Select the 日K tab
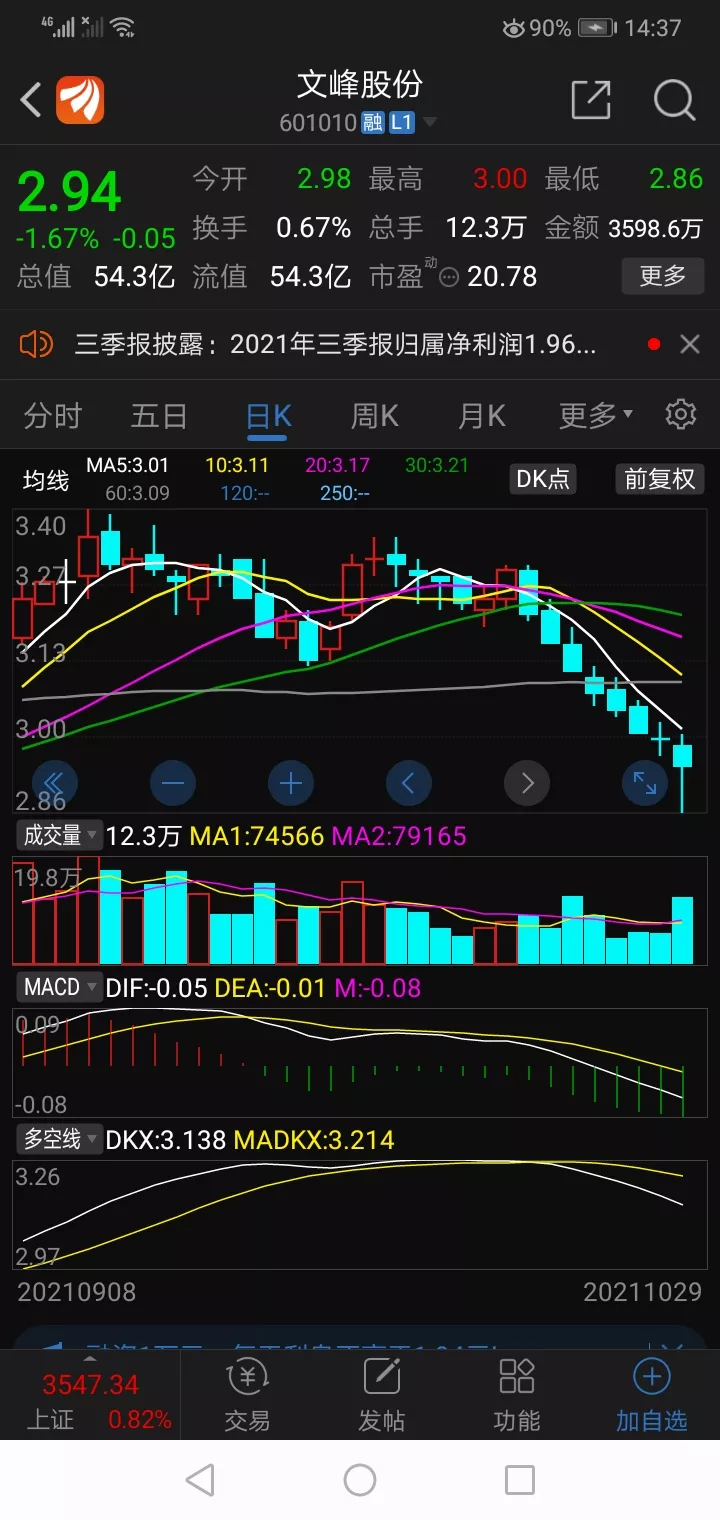This screenshot has height=1520, width=720. click(x=269, y=415)
